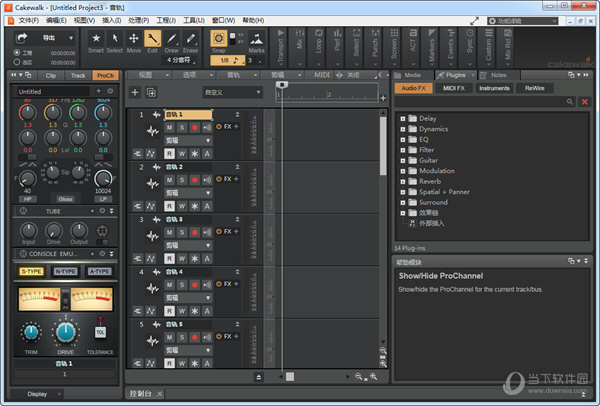Open the Export dropdown arrow
The width and height of the screenshot is (600, 406).
pos(71,38)
